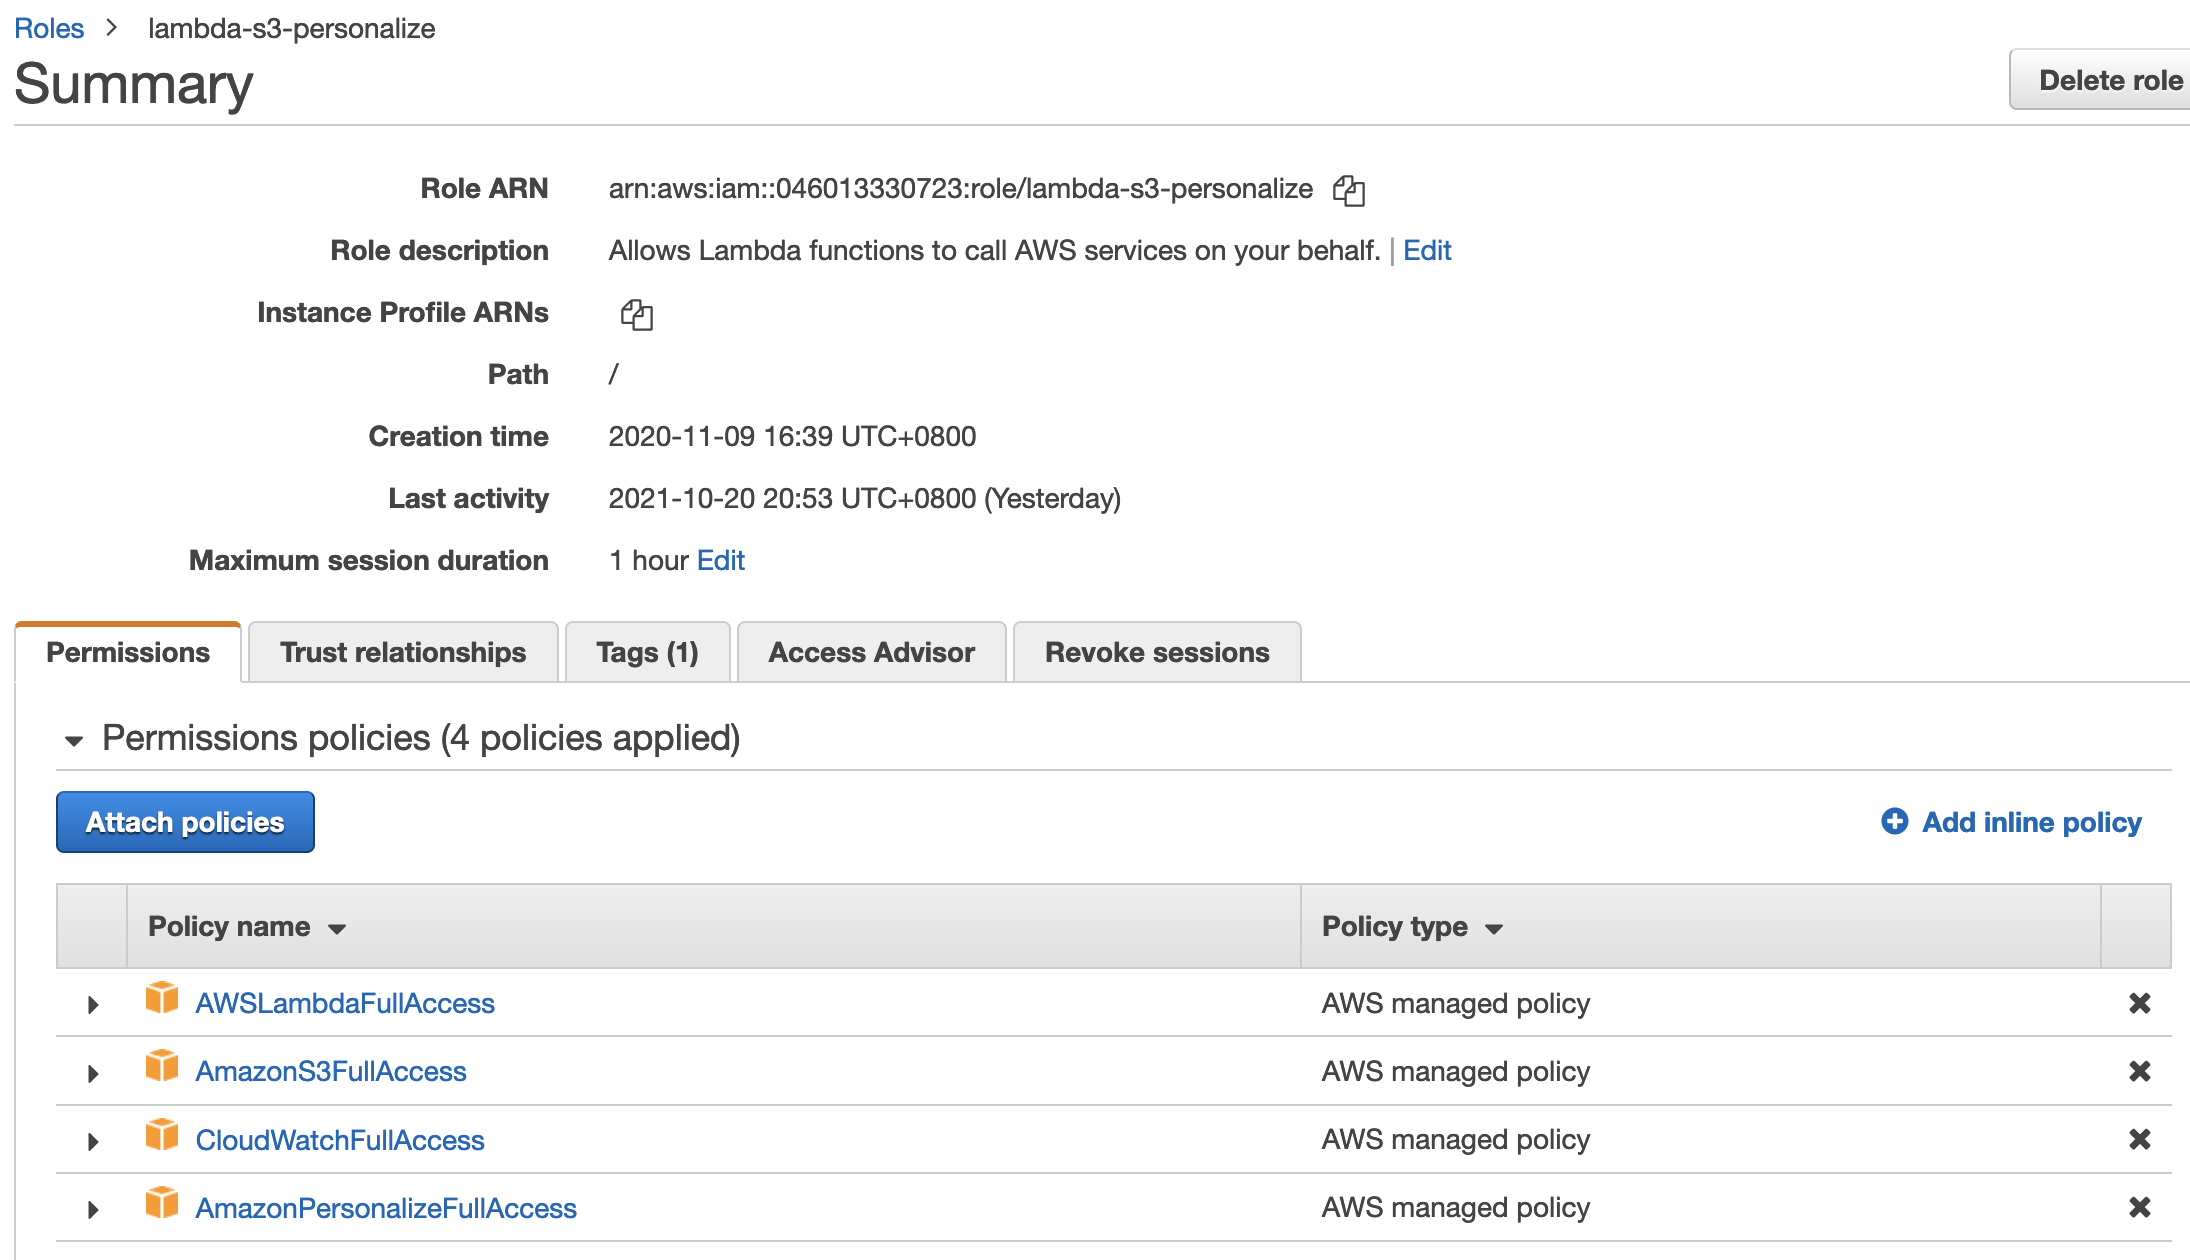Sort by Policy name column
This screenshot has width=2190, height=1260.
pos(246,927)
